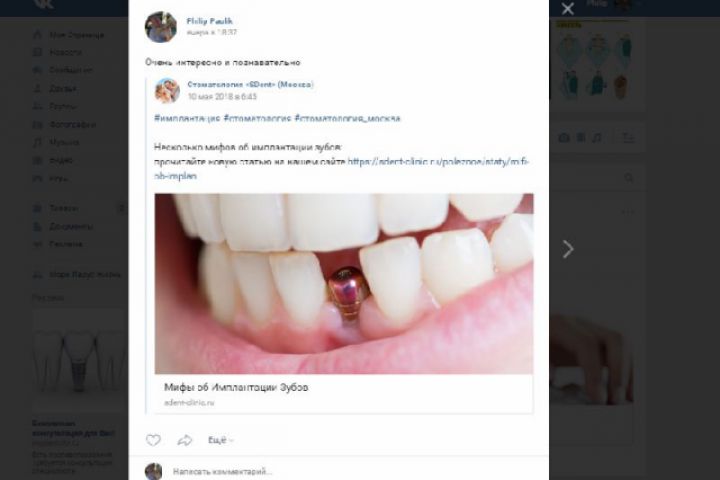
Task: Open the more attachments icon in background
Action: pos(629,137)
